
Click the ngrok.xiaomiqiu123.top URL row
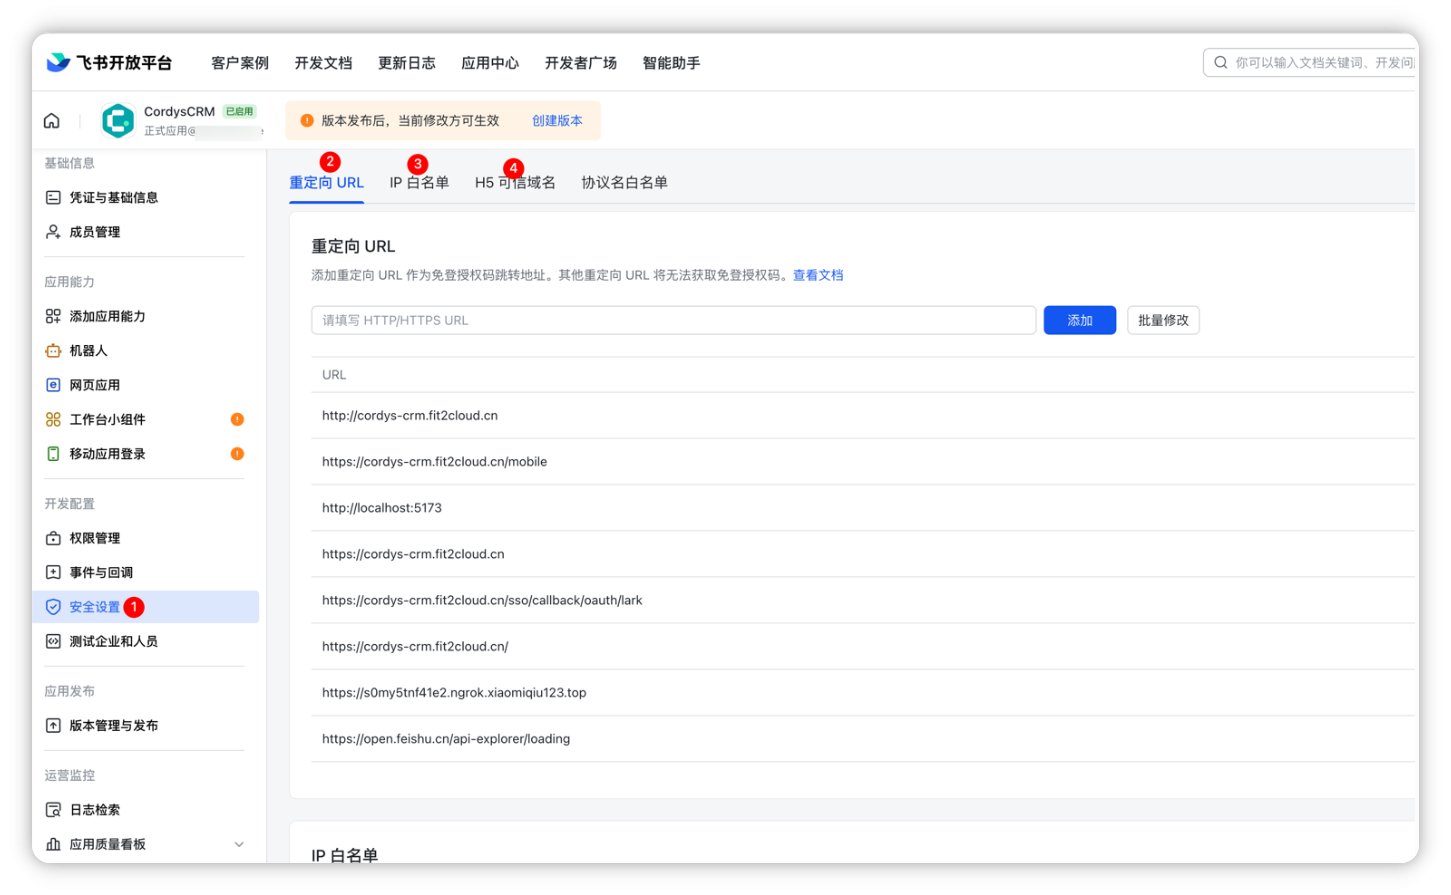(x=862, y=692)
